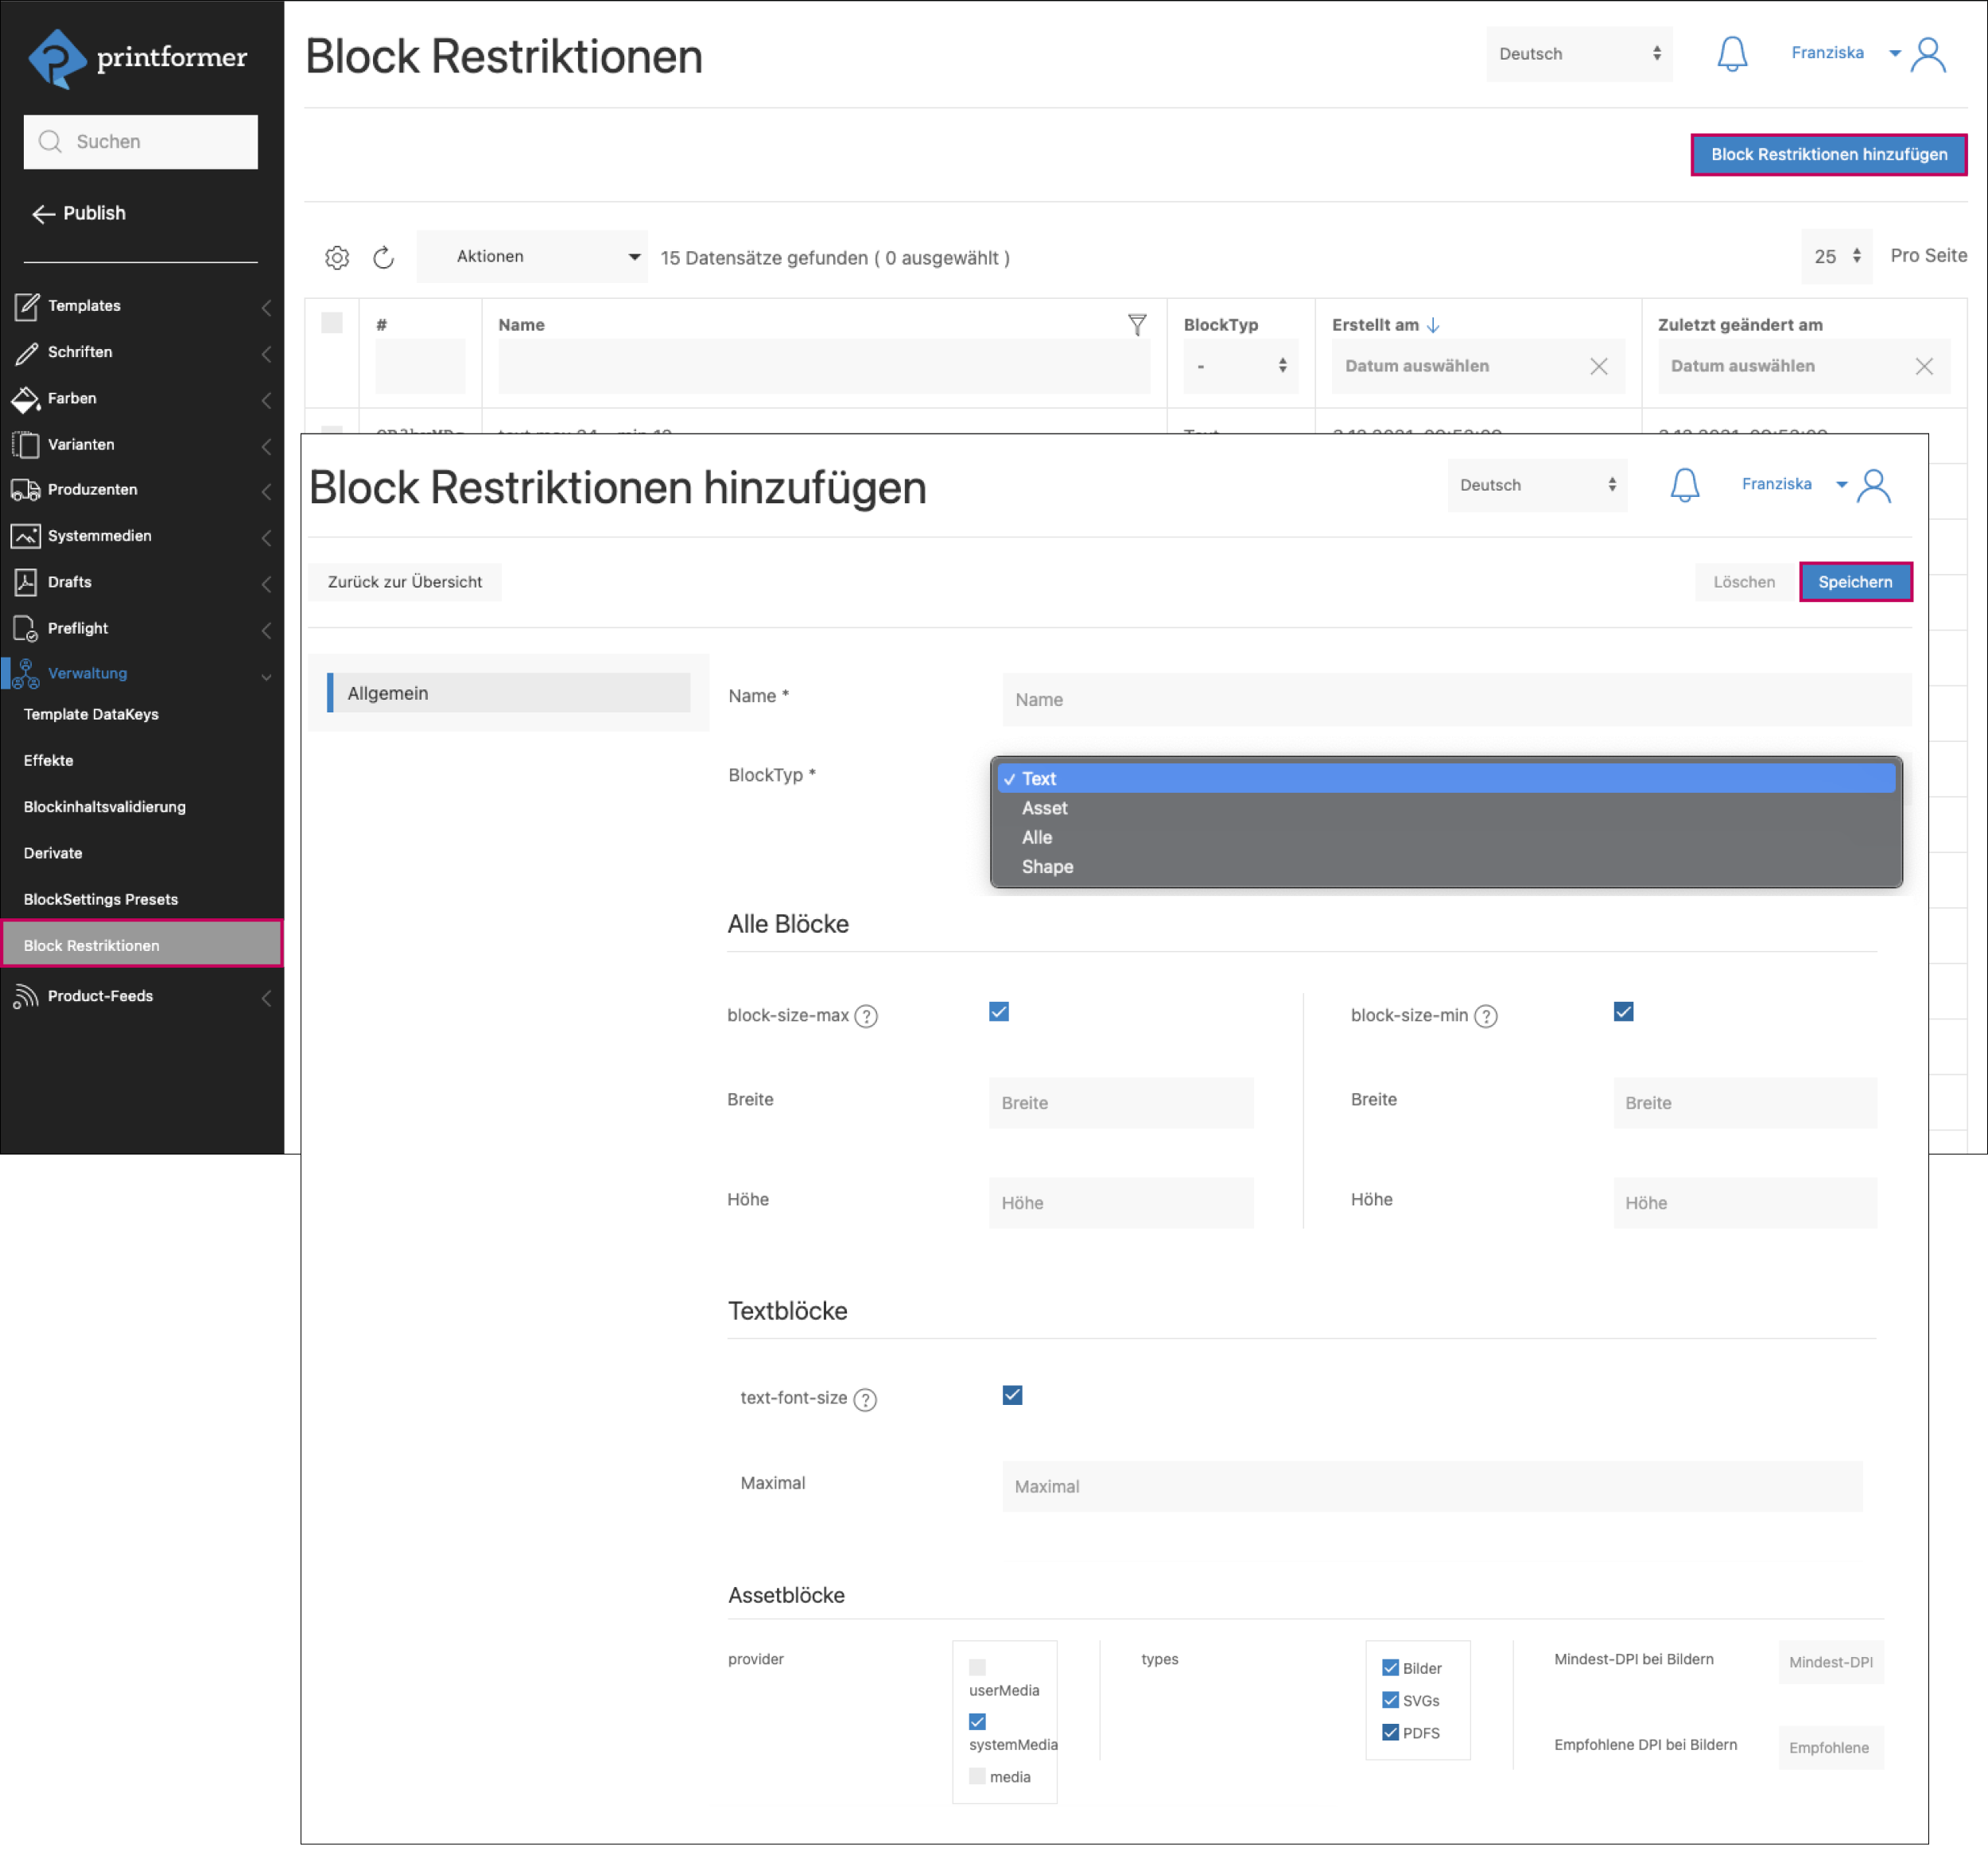The width and height of the screenshot is (1988, 1855).
Task: Click the block-size-max help question mark
Action: (x=866, y=1016)
